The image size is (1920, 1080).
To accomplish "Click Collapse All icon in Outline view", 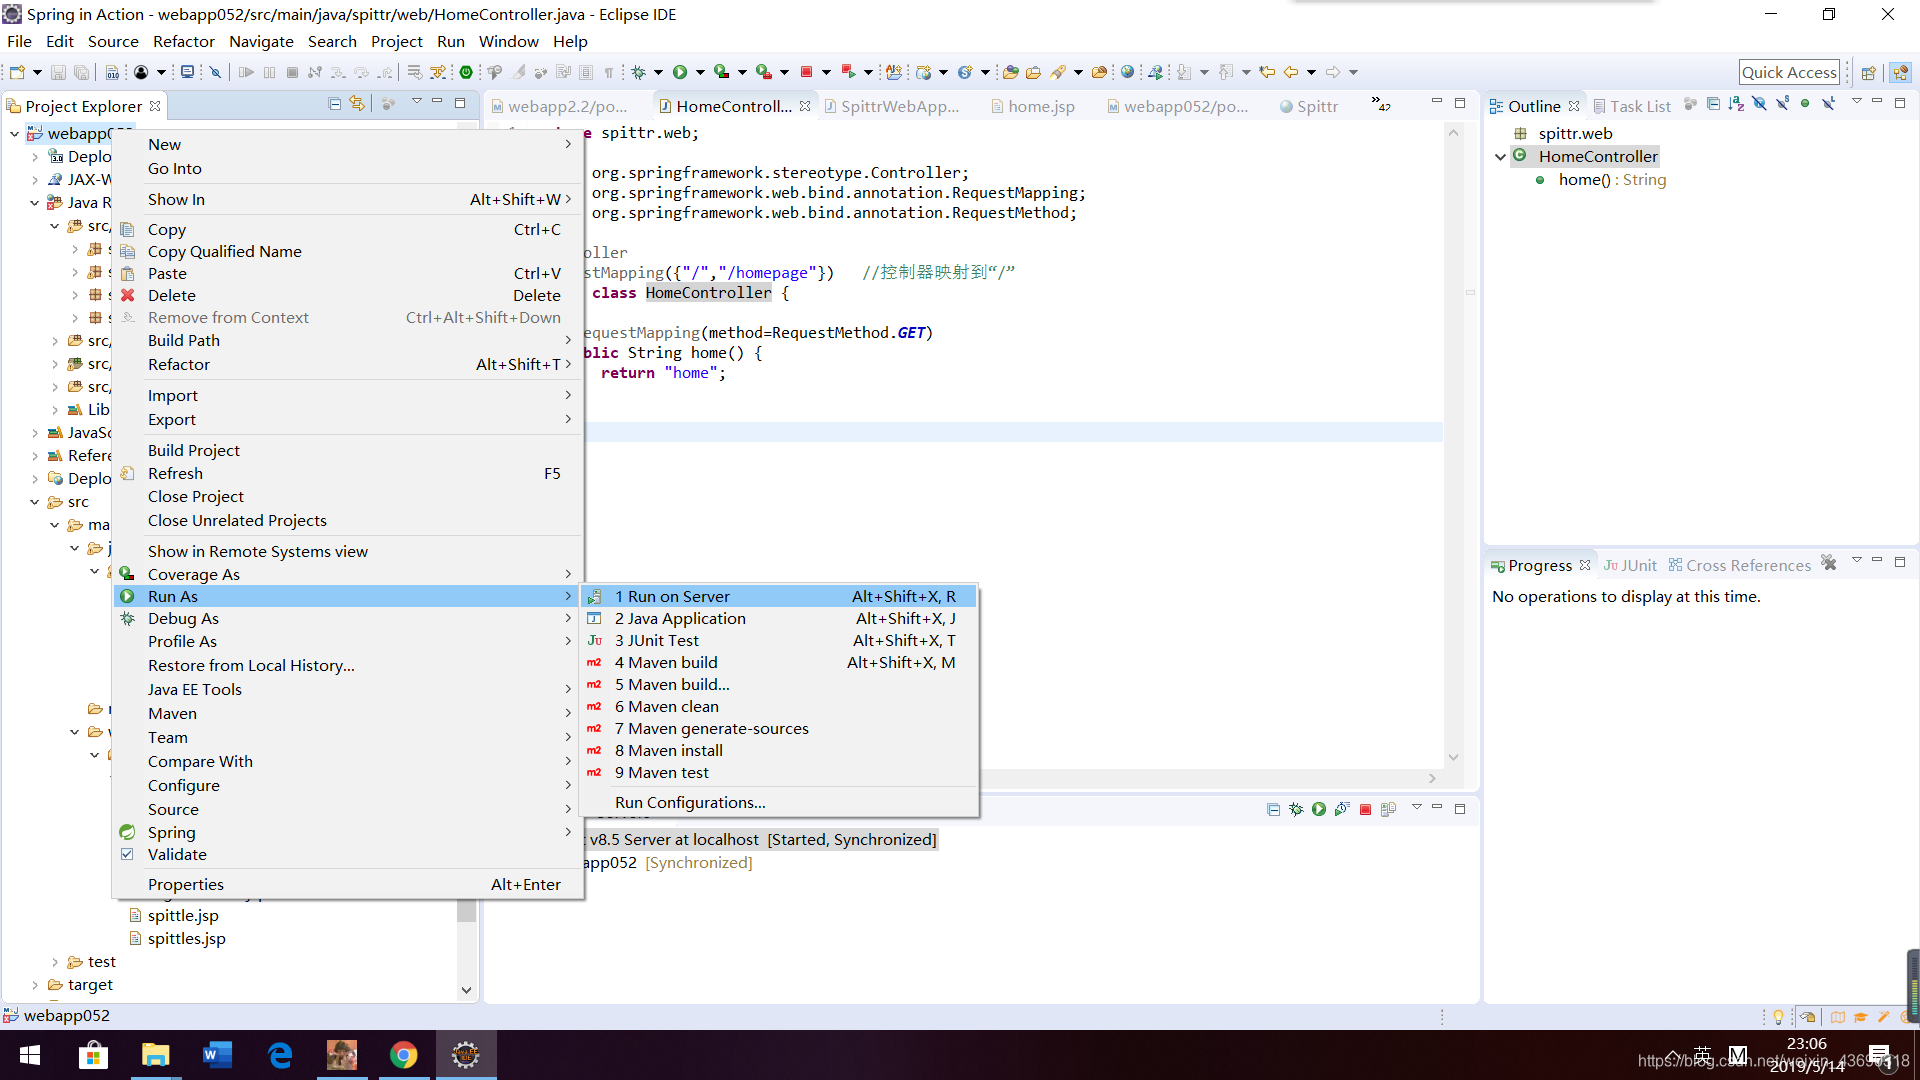I will click(1713, 104).
